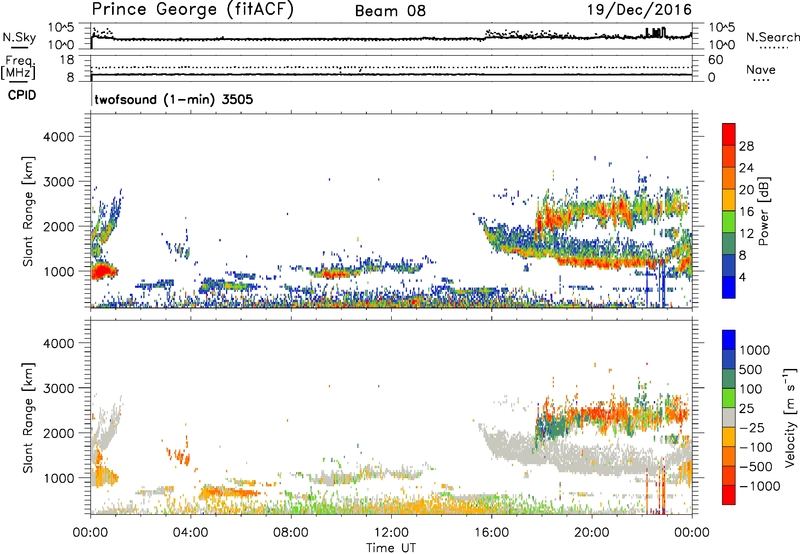Click the "08:00" time axis label
Viewport: 800px width, 554px height.
(291, 533)
